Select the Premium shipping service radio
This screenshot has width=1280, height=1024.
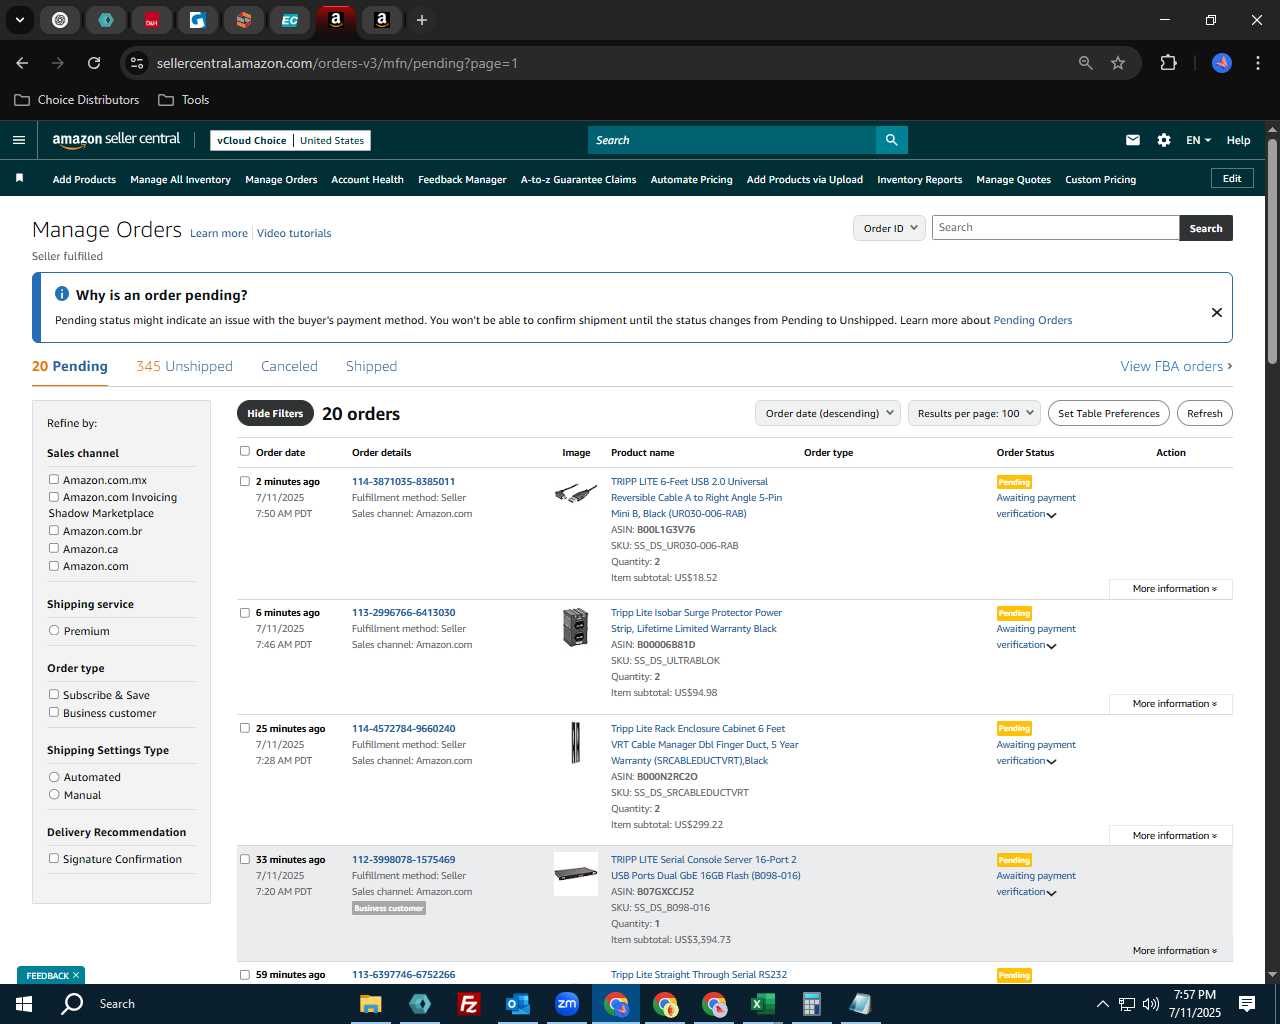click(x=54, y=630)
